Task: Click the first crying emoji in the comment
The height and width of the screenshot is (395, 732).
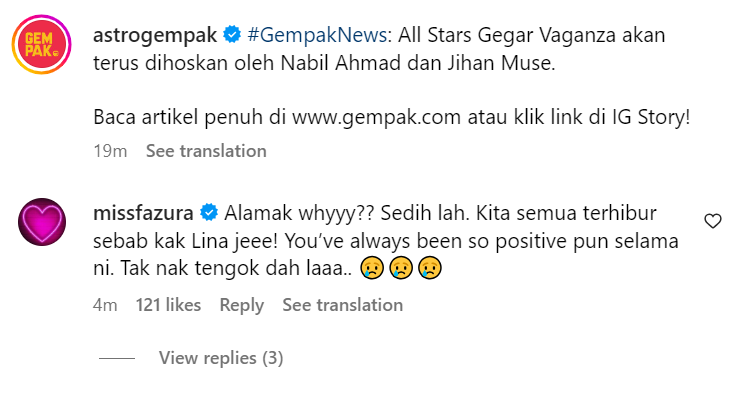Action: [x=372, y=268]
